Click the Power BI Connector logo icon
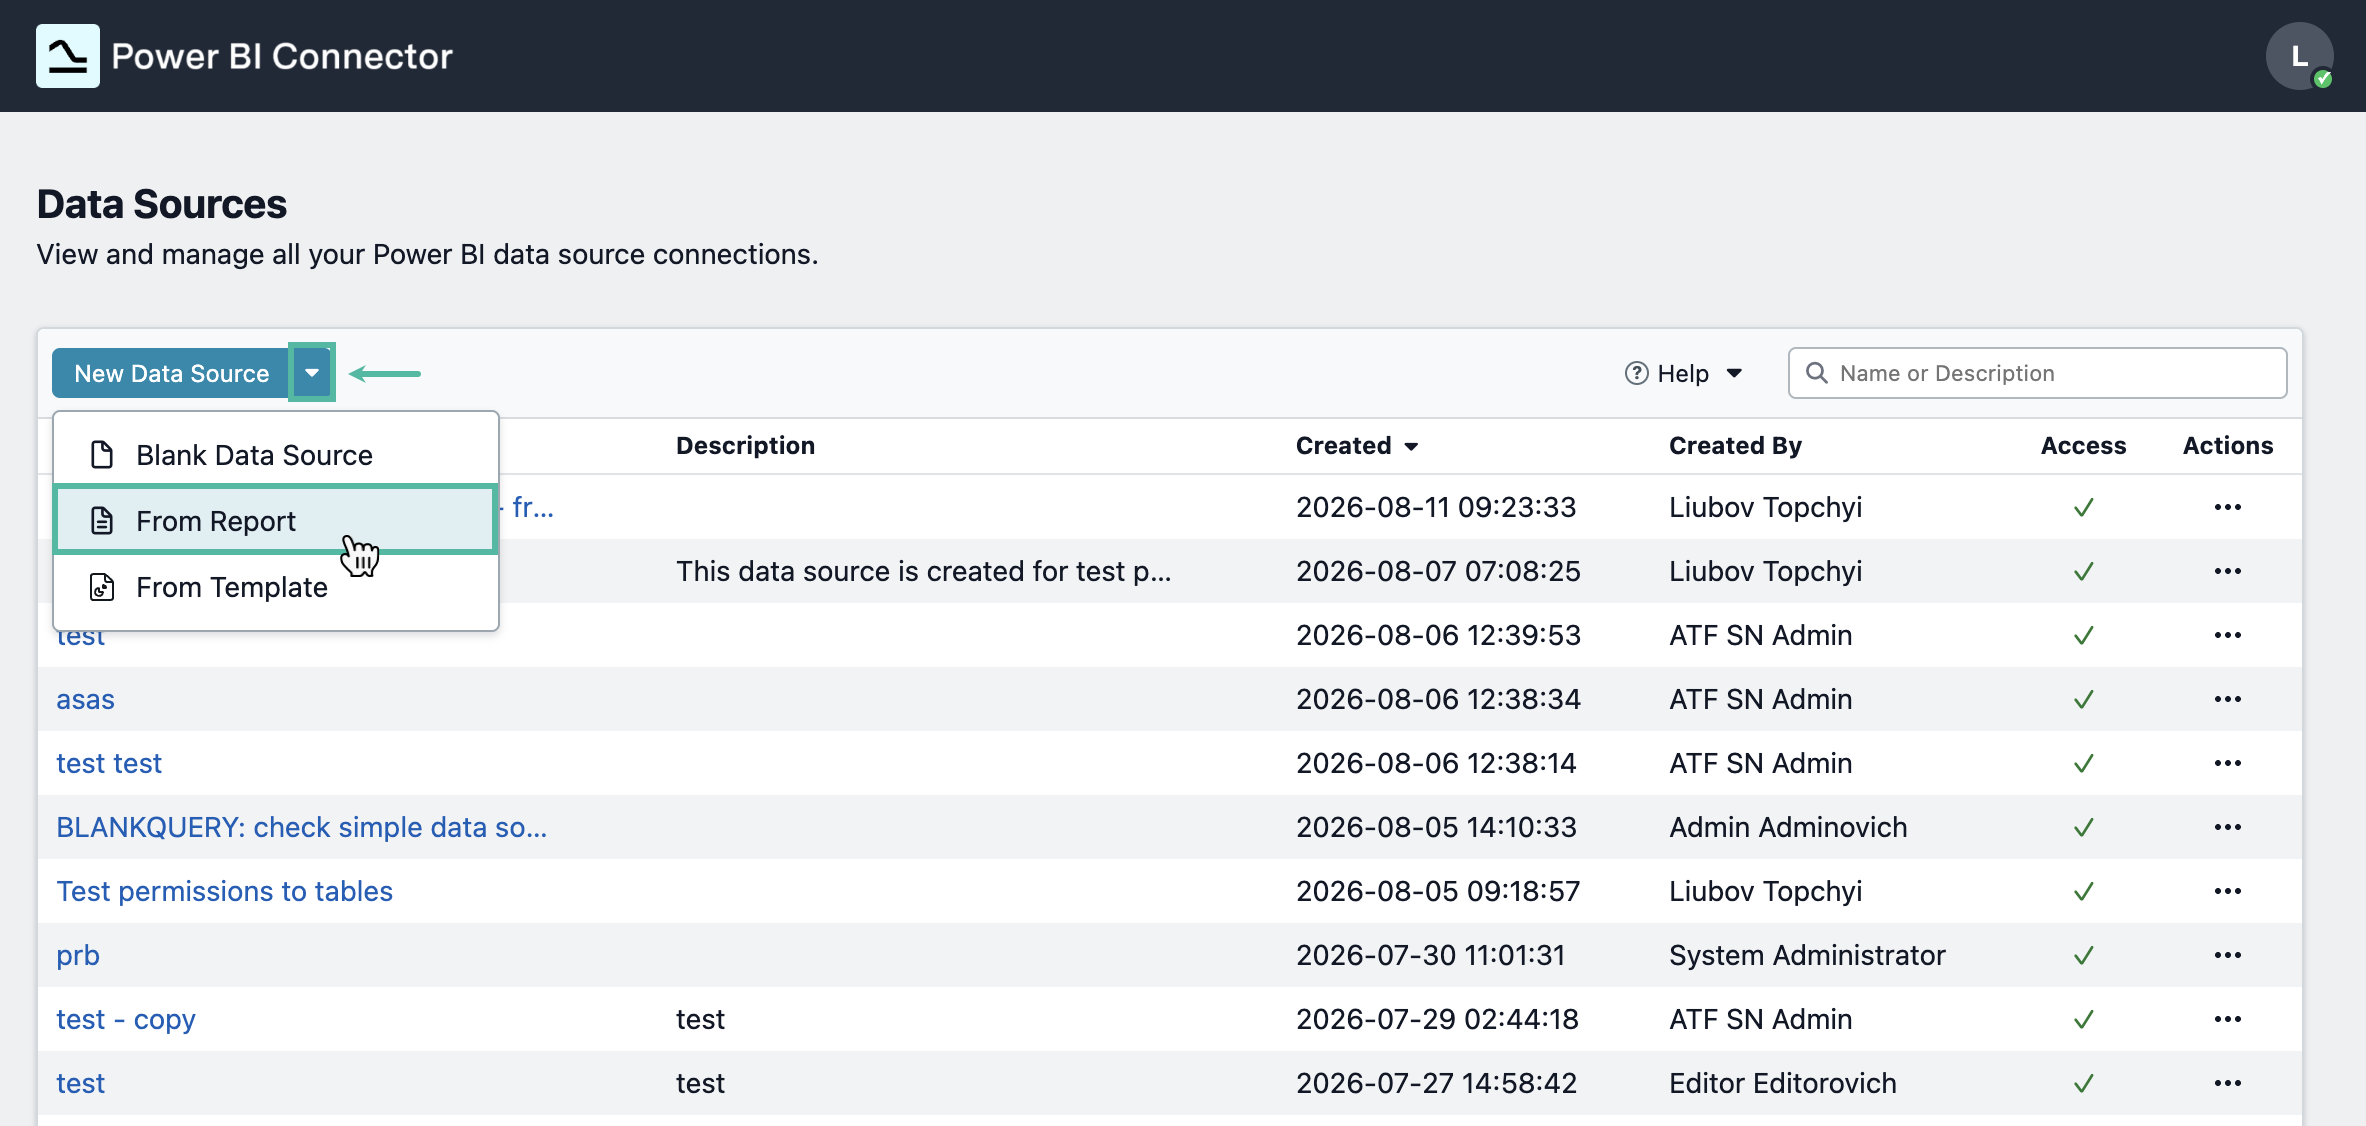This screenshot has height=1126, width=2366. coord(68,56)
